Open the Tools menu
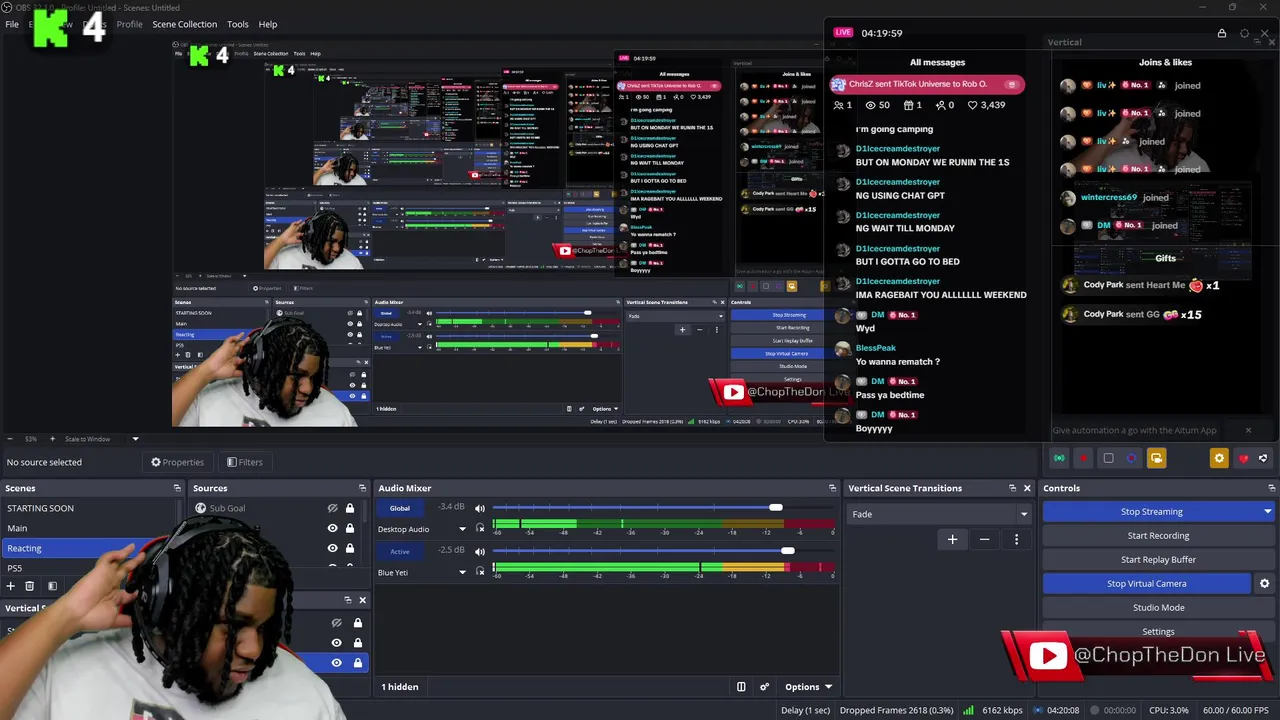Image resolution: width=1280 pixels, height=720 pixels. point(237,24)
